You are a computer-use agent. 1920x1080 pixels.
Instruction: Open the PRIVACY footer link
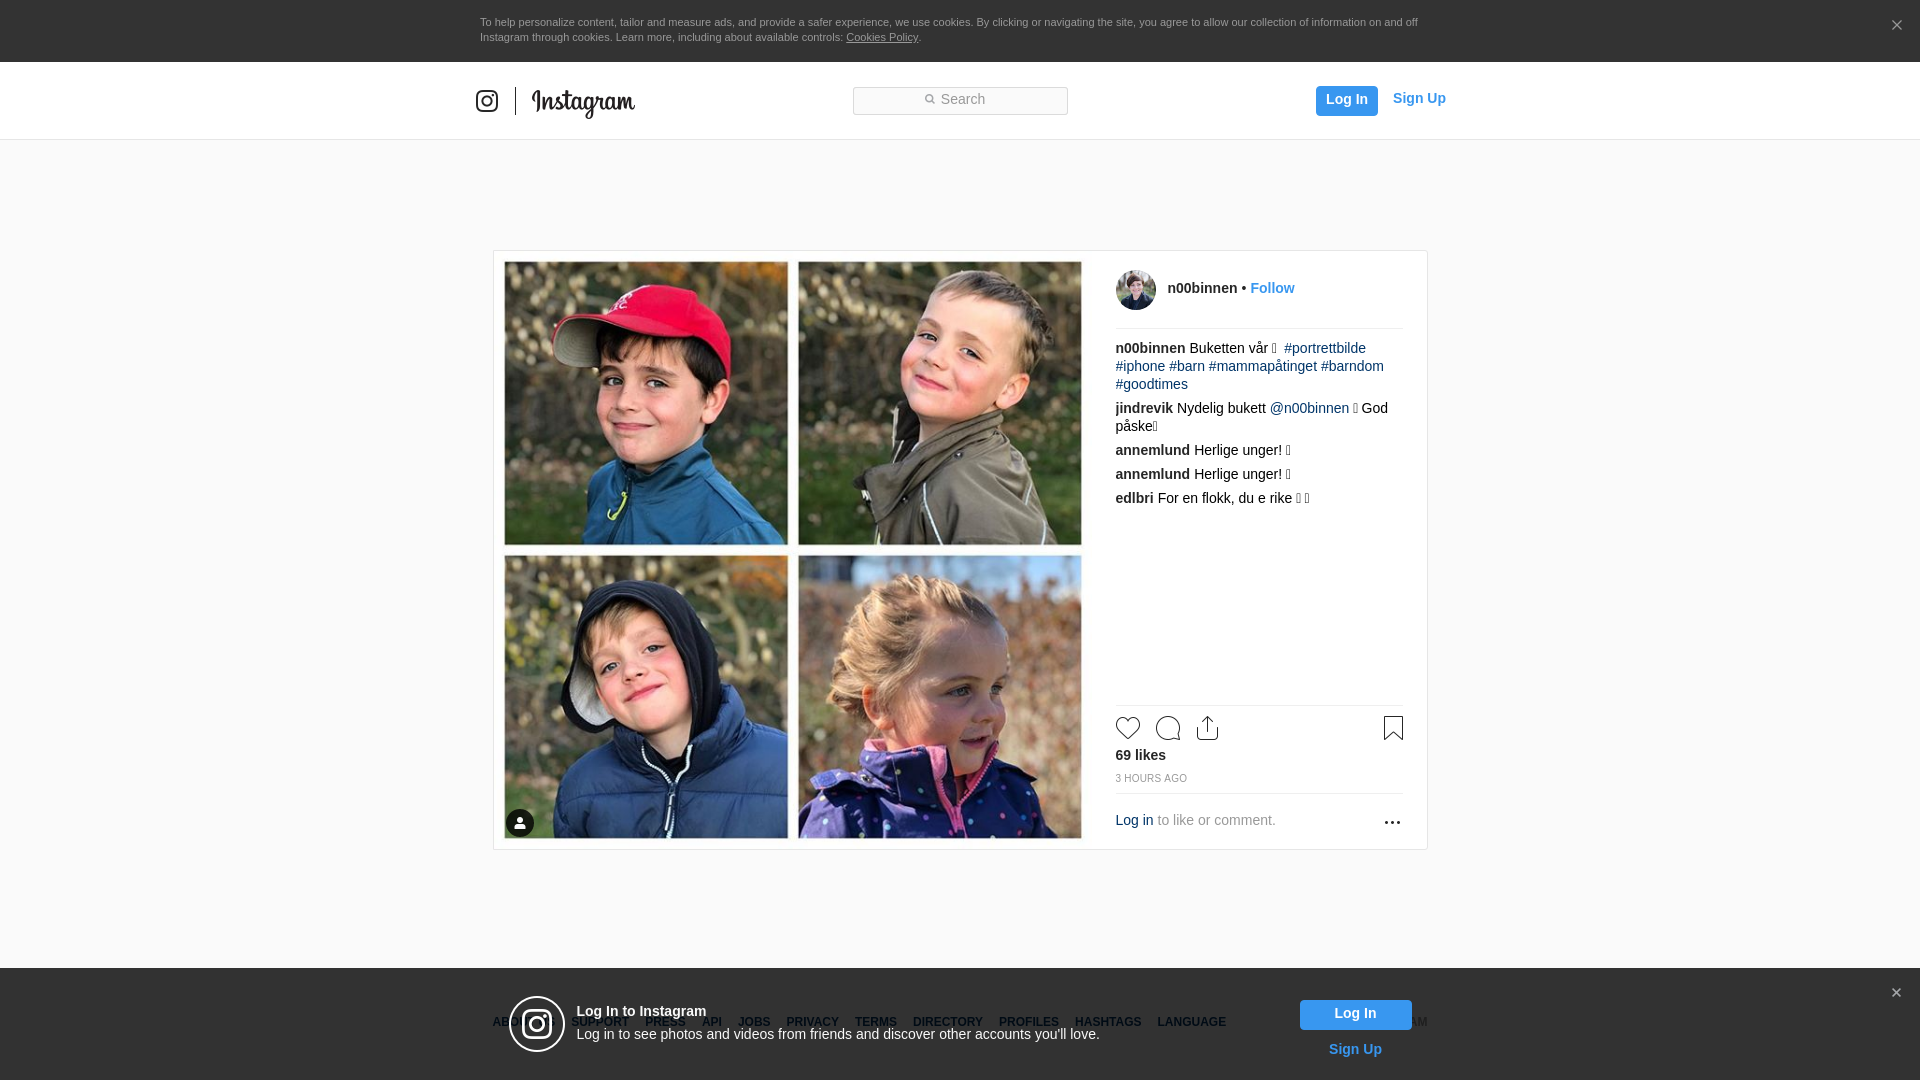click(812, 1022)
